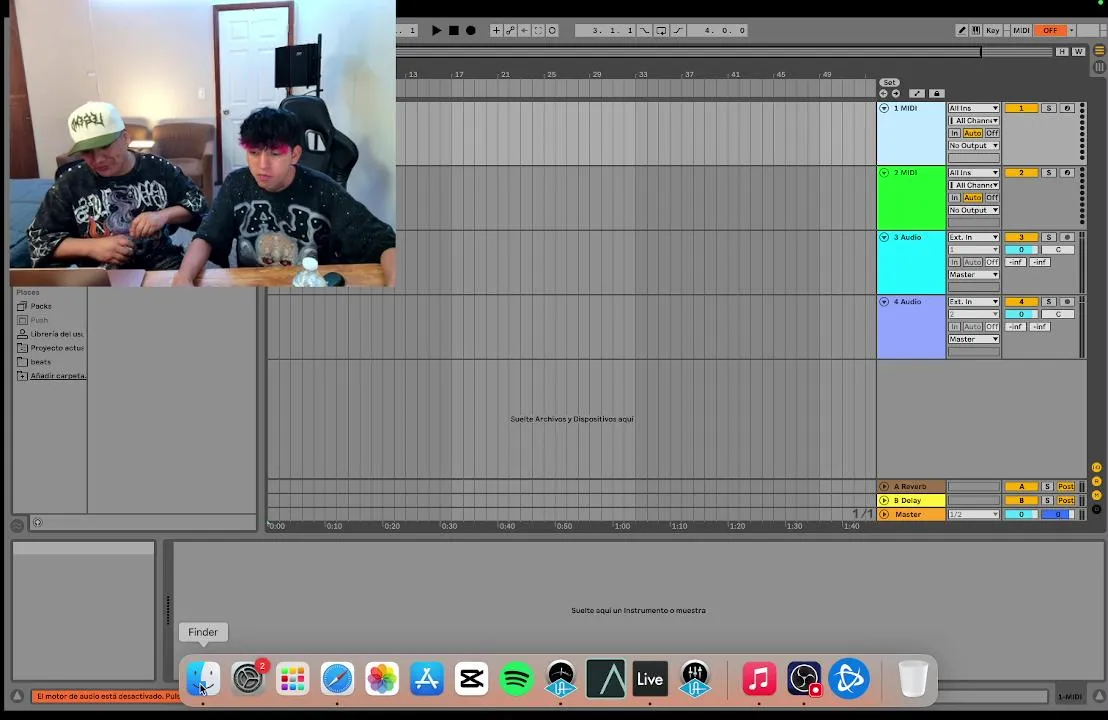Click the Session Record circle icon
Image resolution: width=1108 pixels, height=720 pixels.
(553, 30)
